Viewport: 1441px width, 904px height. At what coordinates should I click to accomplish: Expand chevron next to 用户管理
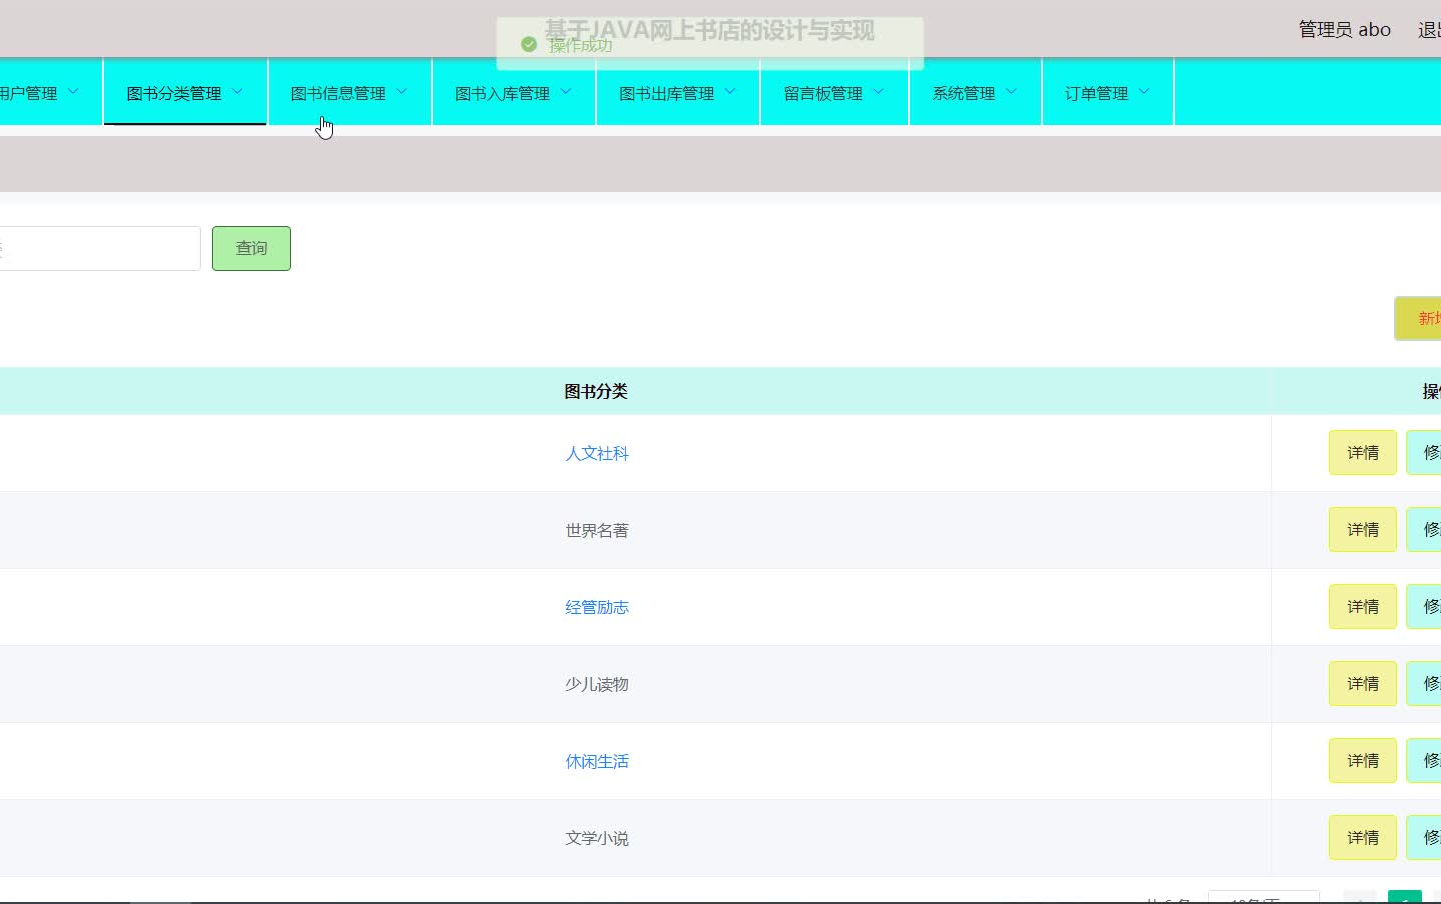[x=73, y=92]
